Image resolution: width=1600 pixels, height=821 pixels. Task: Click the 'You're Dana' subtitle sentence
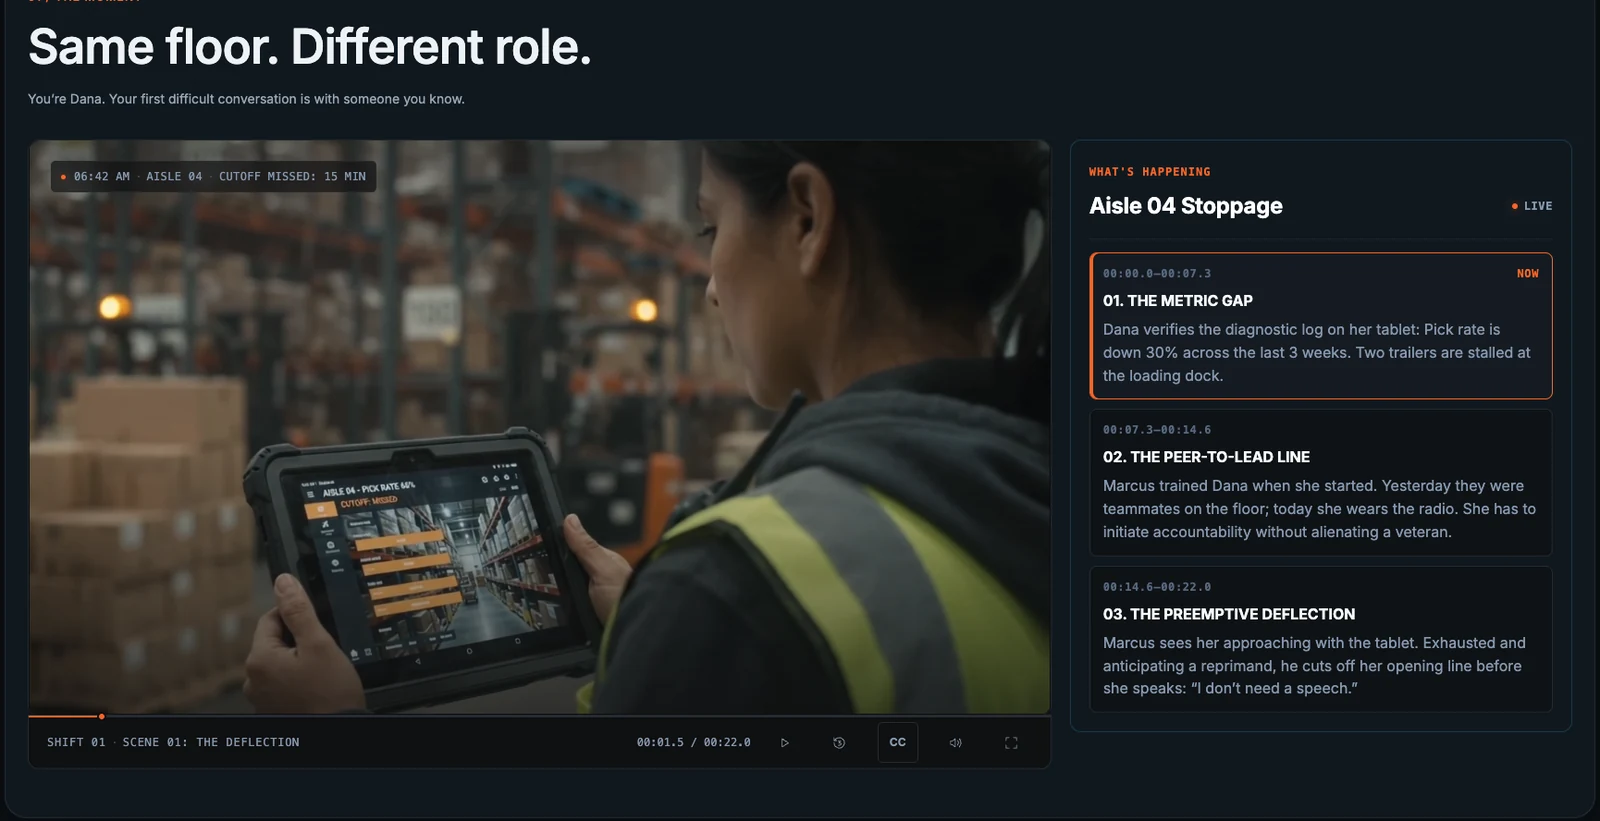(246, 99)
